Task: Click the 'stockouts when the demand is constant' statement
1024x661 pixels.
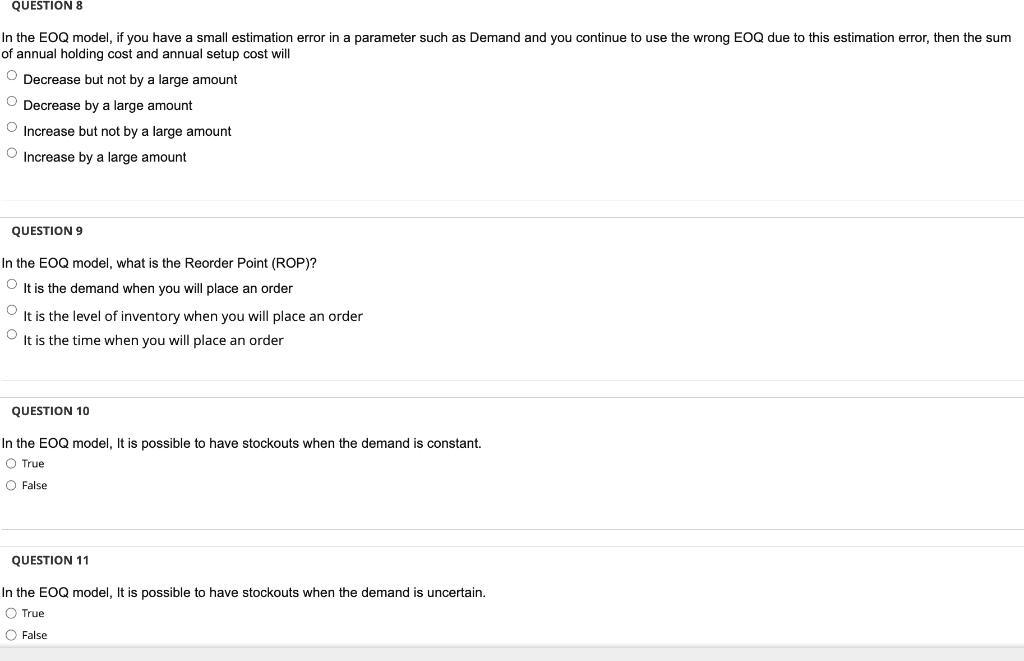Action: pyautogui.click(x=242, y=443)
